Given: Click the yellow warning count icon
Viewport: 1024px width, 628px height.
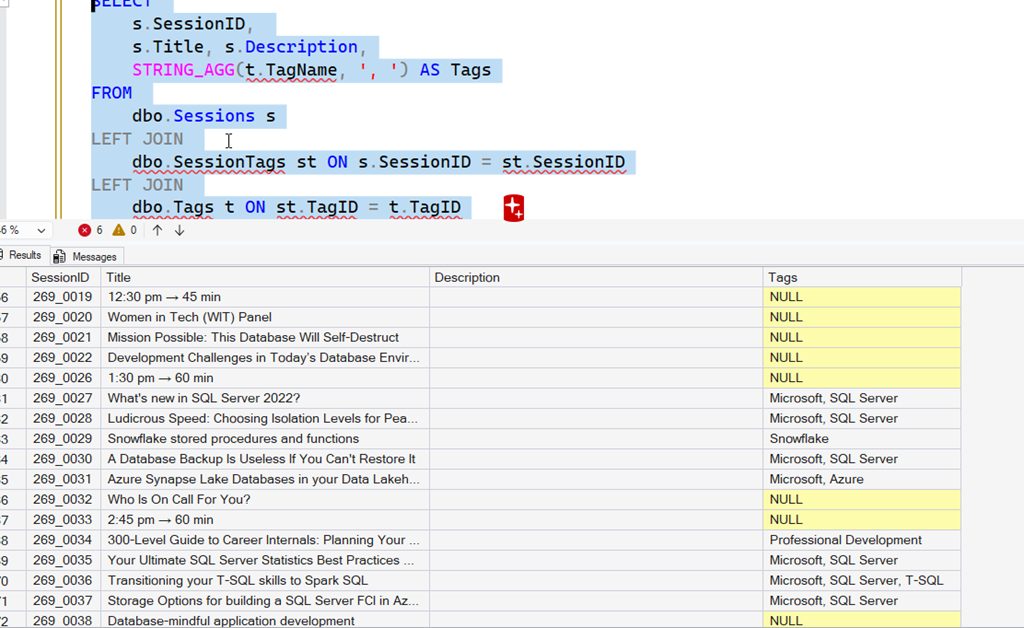Looking at the screenshot, I should click(x=119, y=230).
